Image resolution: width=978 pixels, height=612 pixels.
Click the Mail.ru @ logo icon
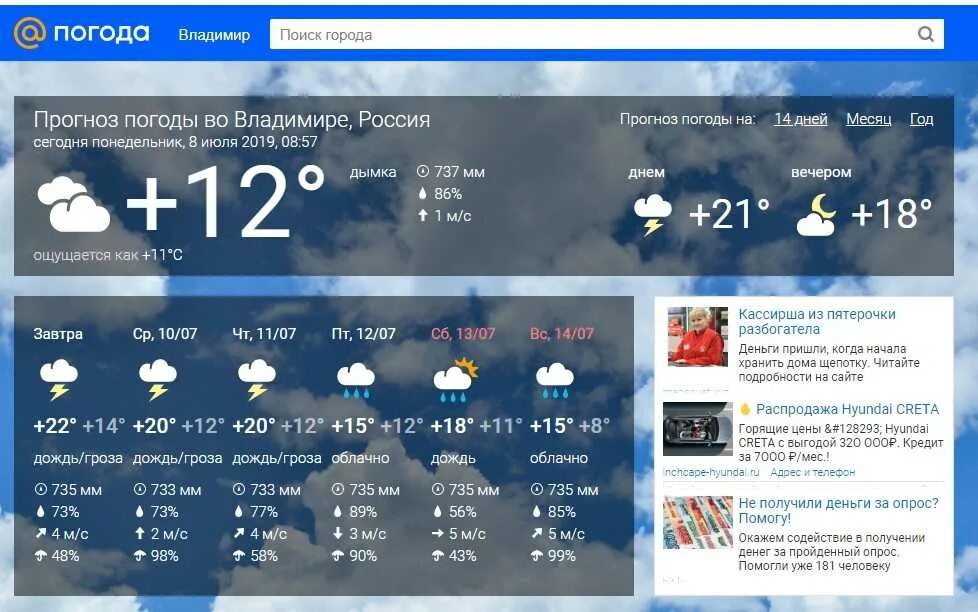point(30,33)
